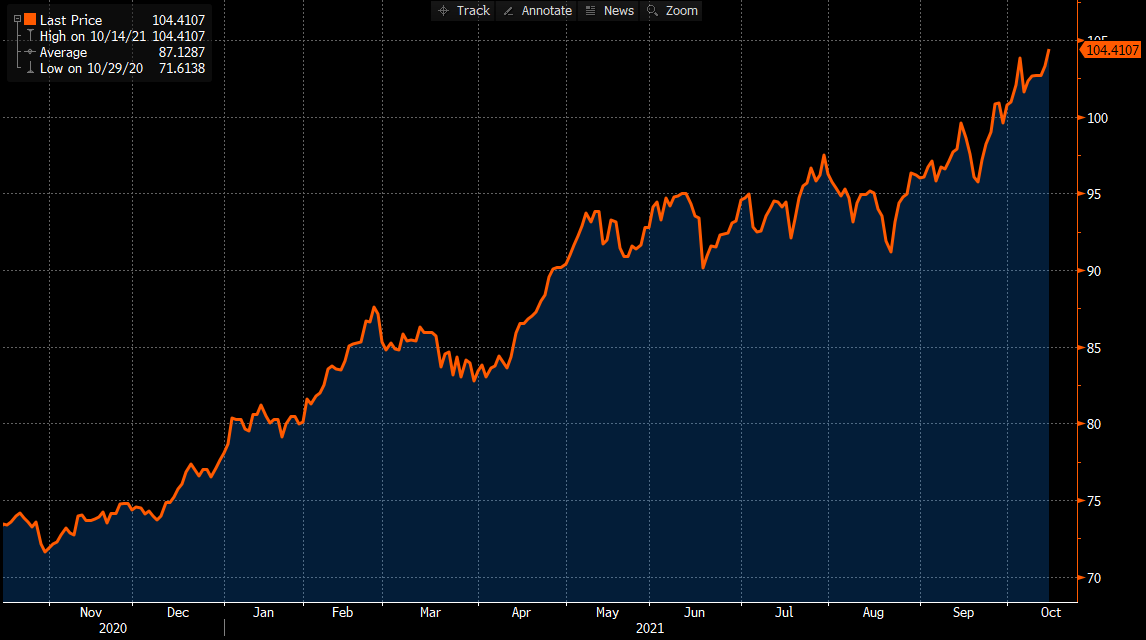Select the Average legend row
This screenshot has width=1146, height=640.
click(x=63, y=52)
